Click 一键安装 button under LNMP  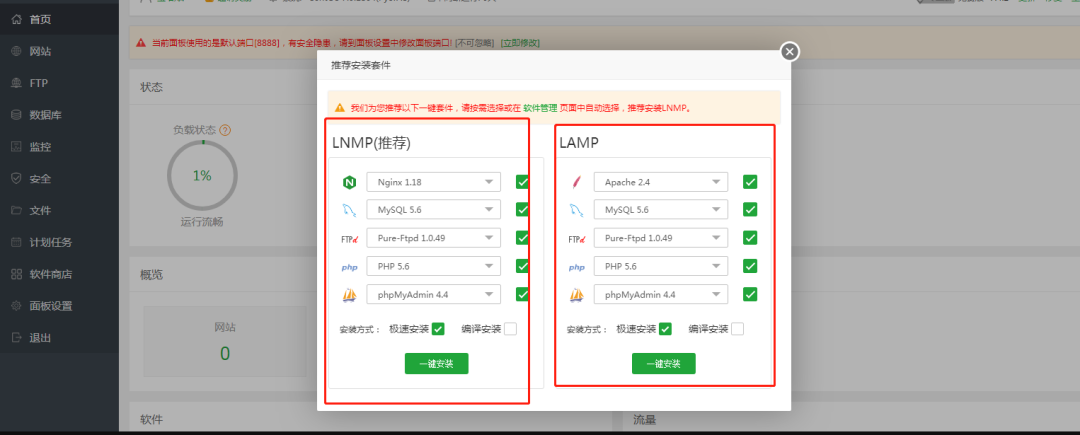pos(437,363)
